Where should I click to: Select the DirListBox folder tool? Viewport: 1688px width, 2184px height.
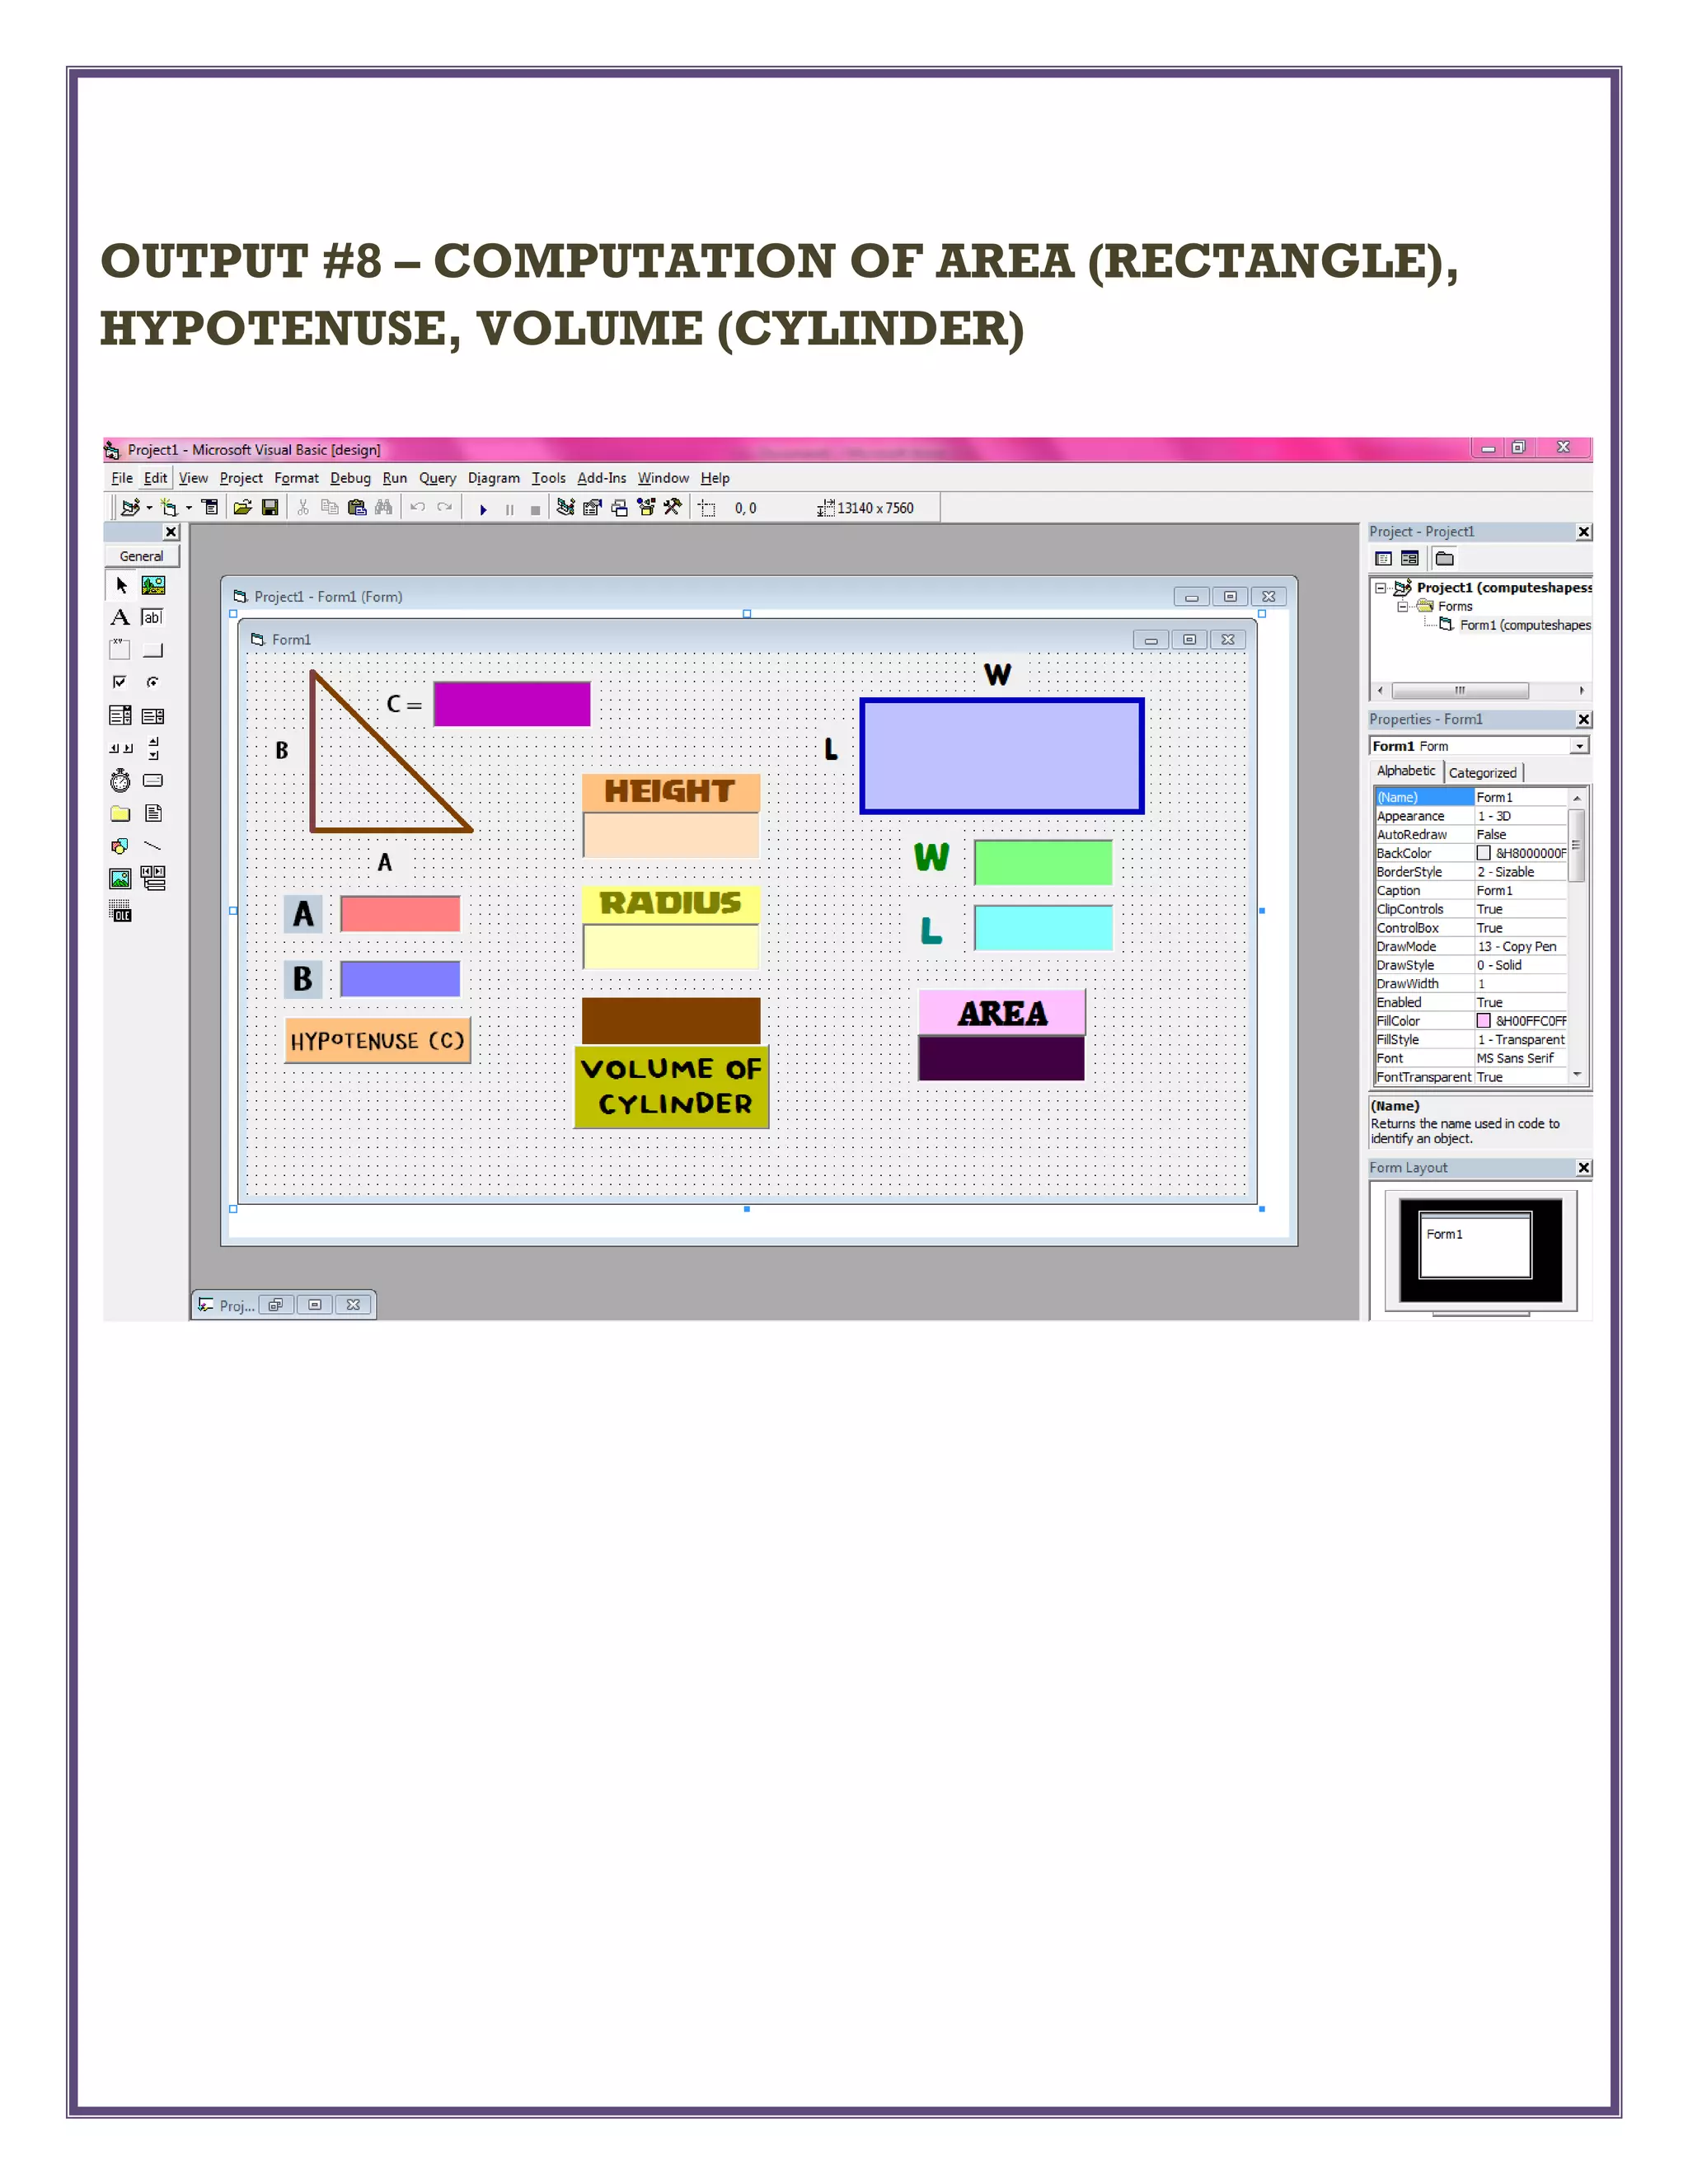click(121, 813)
